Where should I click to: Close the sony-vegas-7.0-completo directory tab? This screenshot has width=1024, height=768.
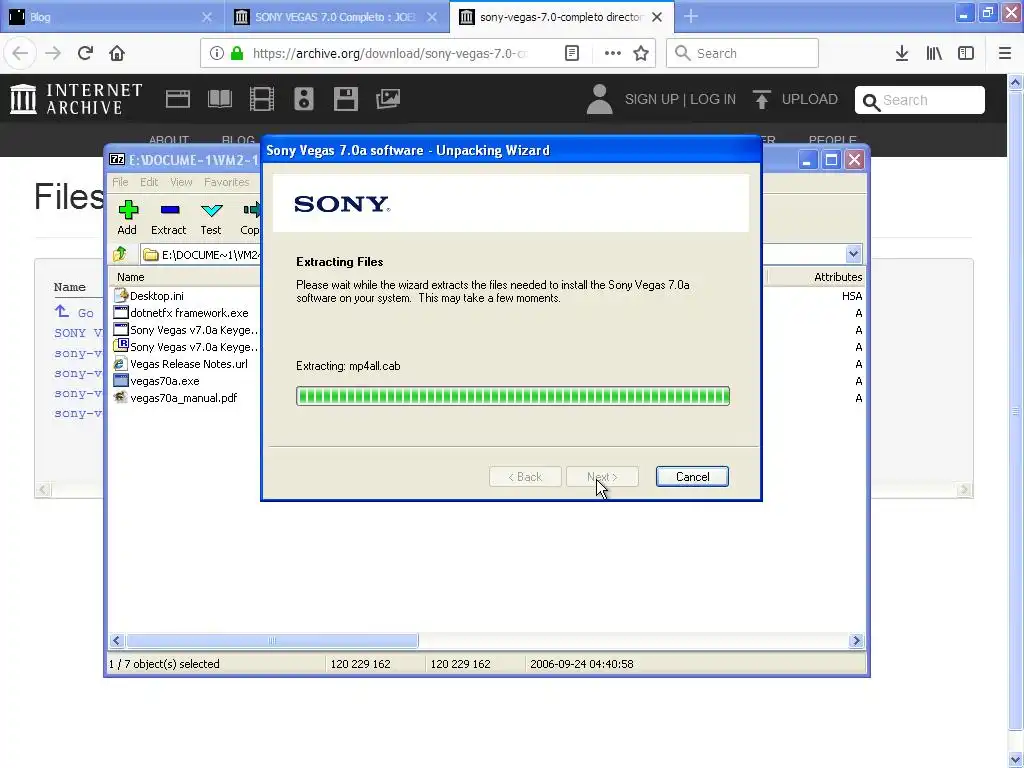point(657,17)
